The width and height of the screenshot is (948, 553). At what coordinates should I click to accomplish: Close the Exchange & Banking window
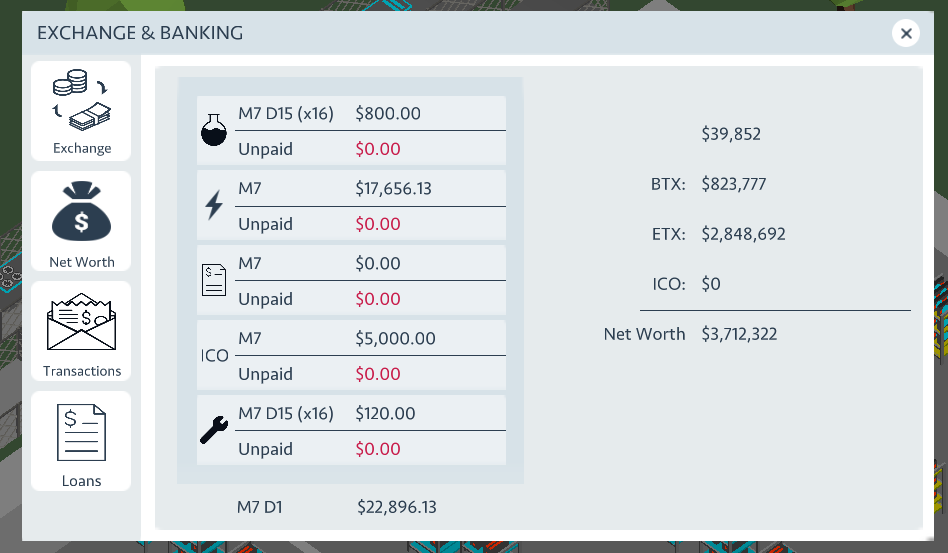906,33
